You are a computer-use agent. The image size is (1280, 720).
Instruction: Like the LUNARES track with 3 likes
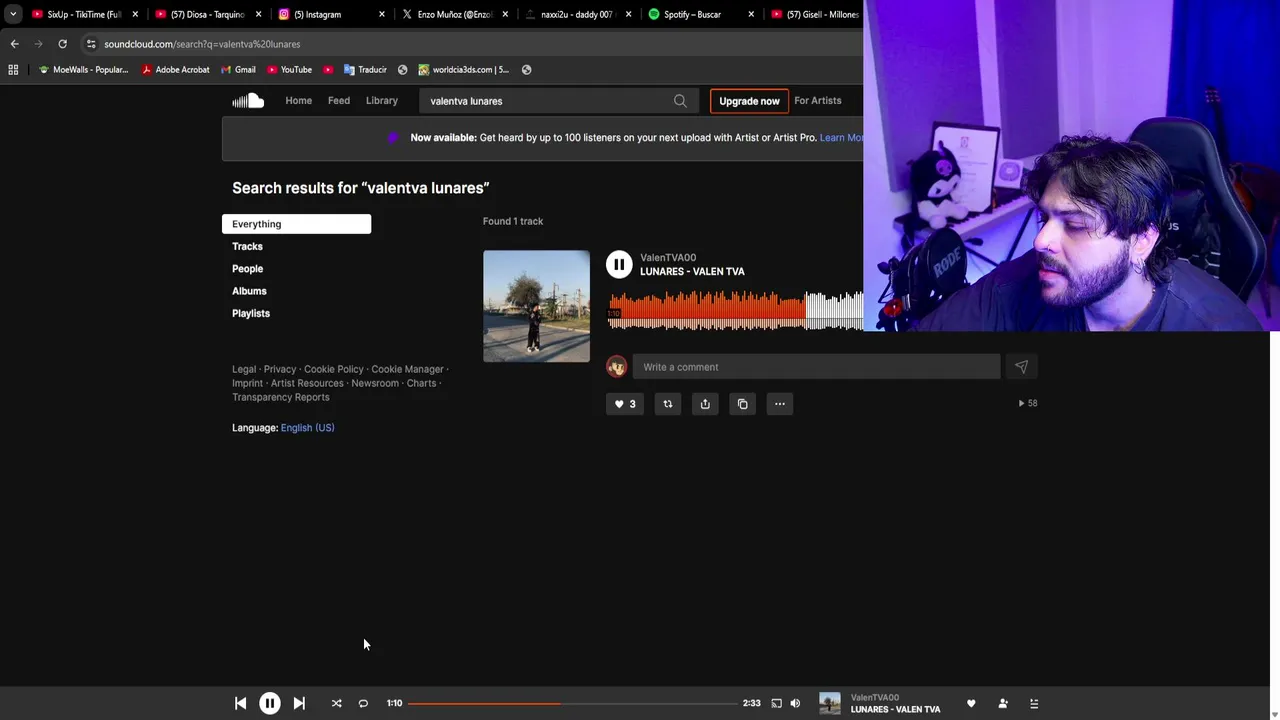625,404
